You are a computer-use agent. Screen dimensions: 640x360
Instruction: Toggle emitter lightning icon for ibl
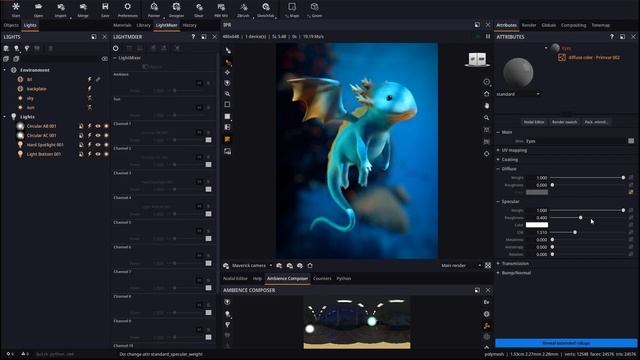pyautogui.click(x=89, y=79)
